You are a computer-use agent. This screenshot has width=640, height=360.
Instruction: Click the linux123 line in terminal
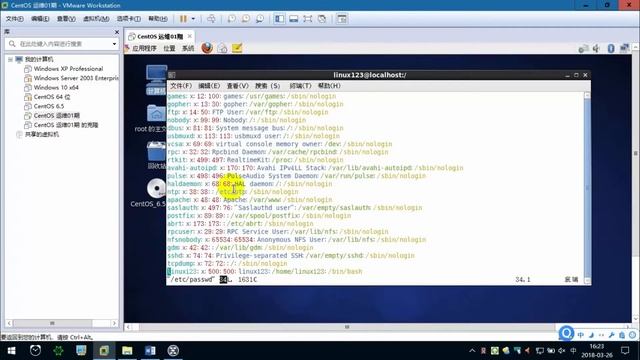click(x=264, y=271)
